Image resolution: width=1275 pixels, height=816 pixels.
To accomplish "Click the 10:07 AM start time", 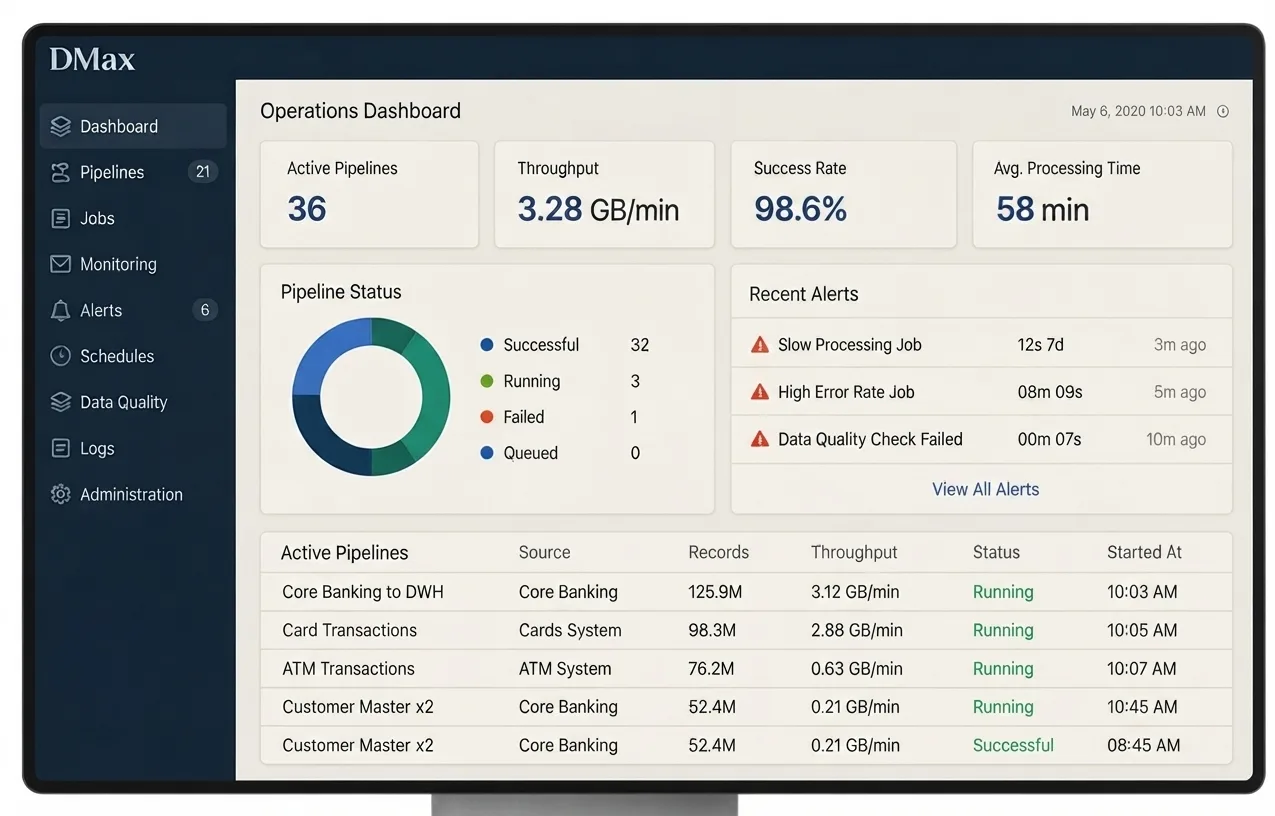I will point(1143,668).
